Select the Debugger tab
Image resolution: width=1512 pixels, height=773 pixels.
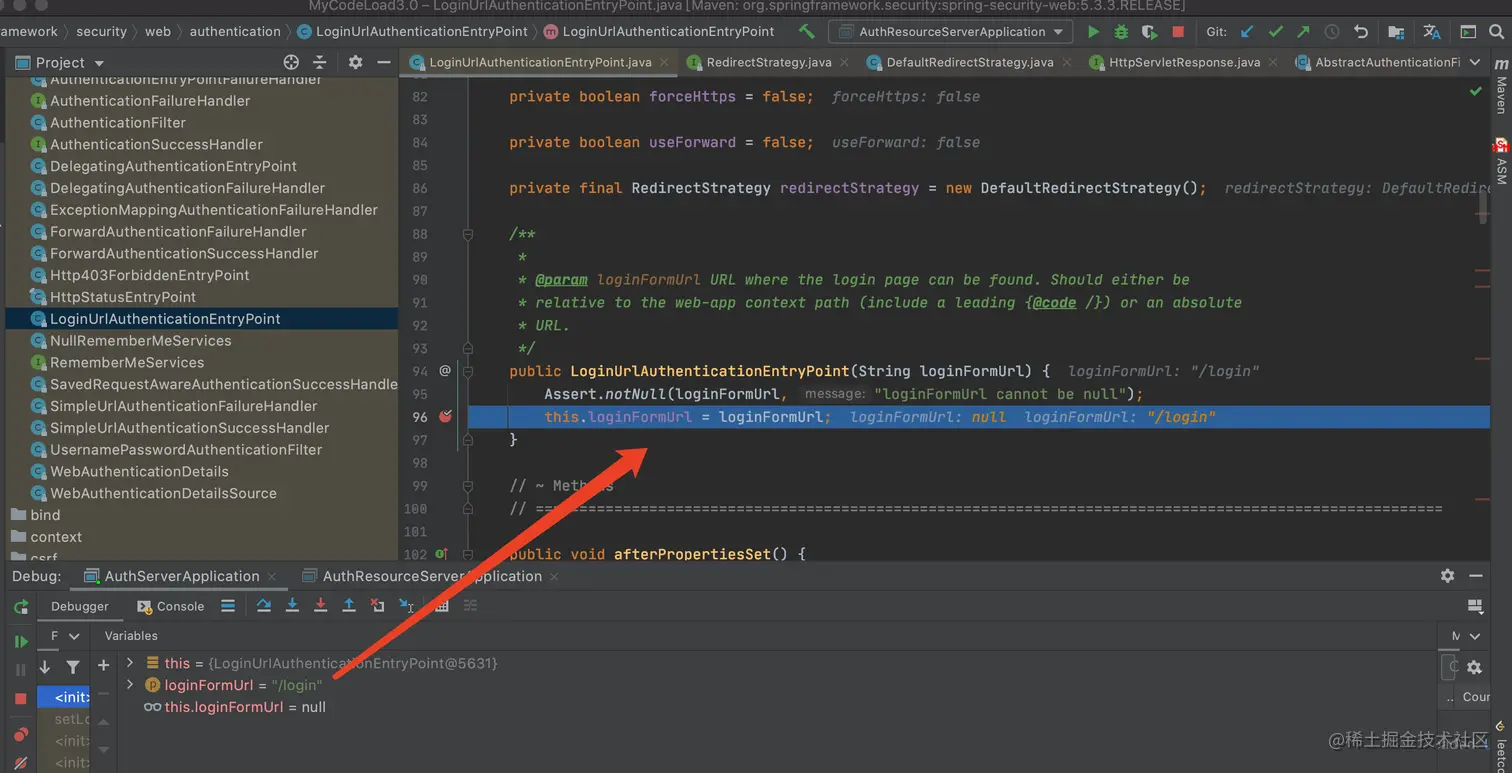tap(80, 606)
